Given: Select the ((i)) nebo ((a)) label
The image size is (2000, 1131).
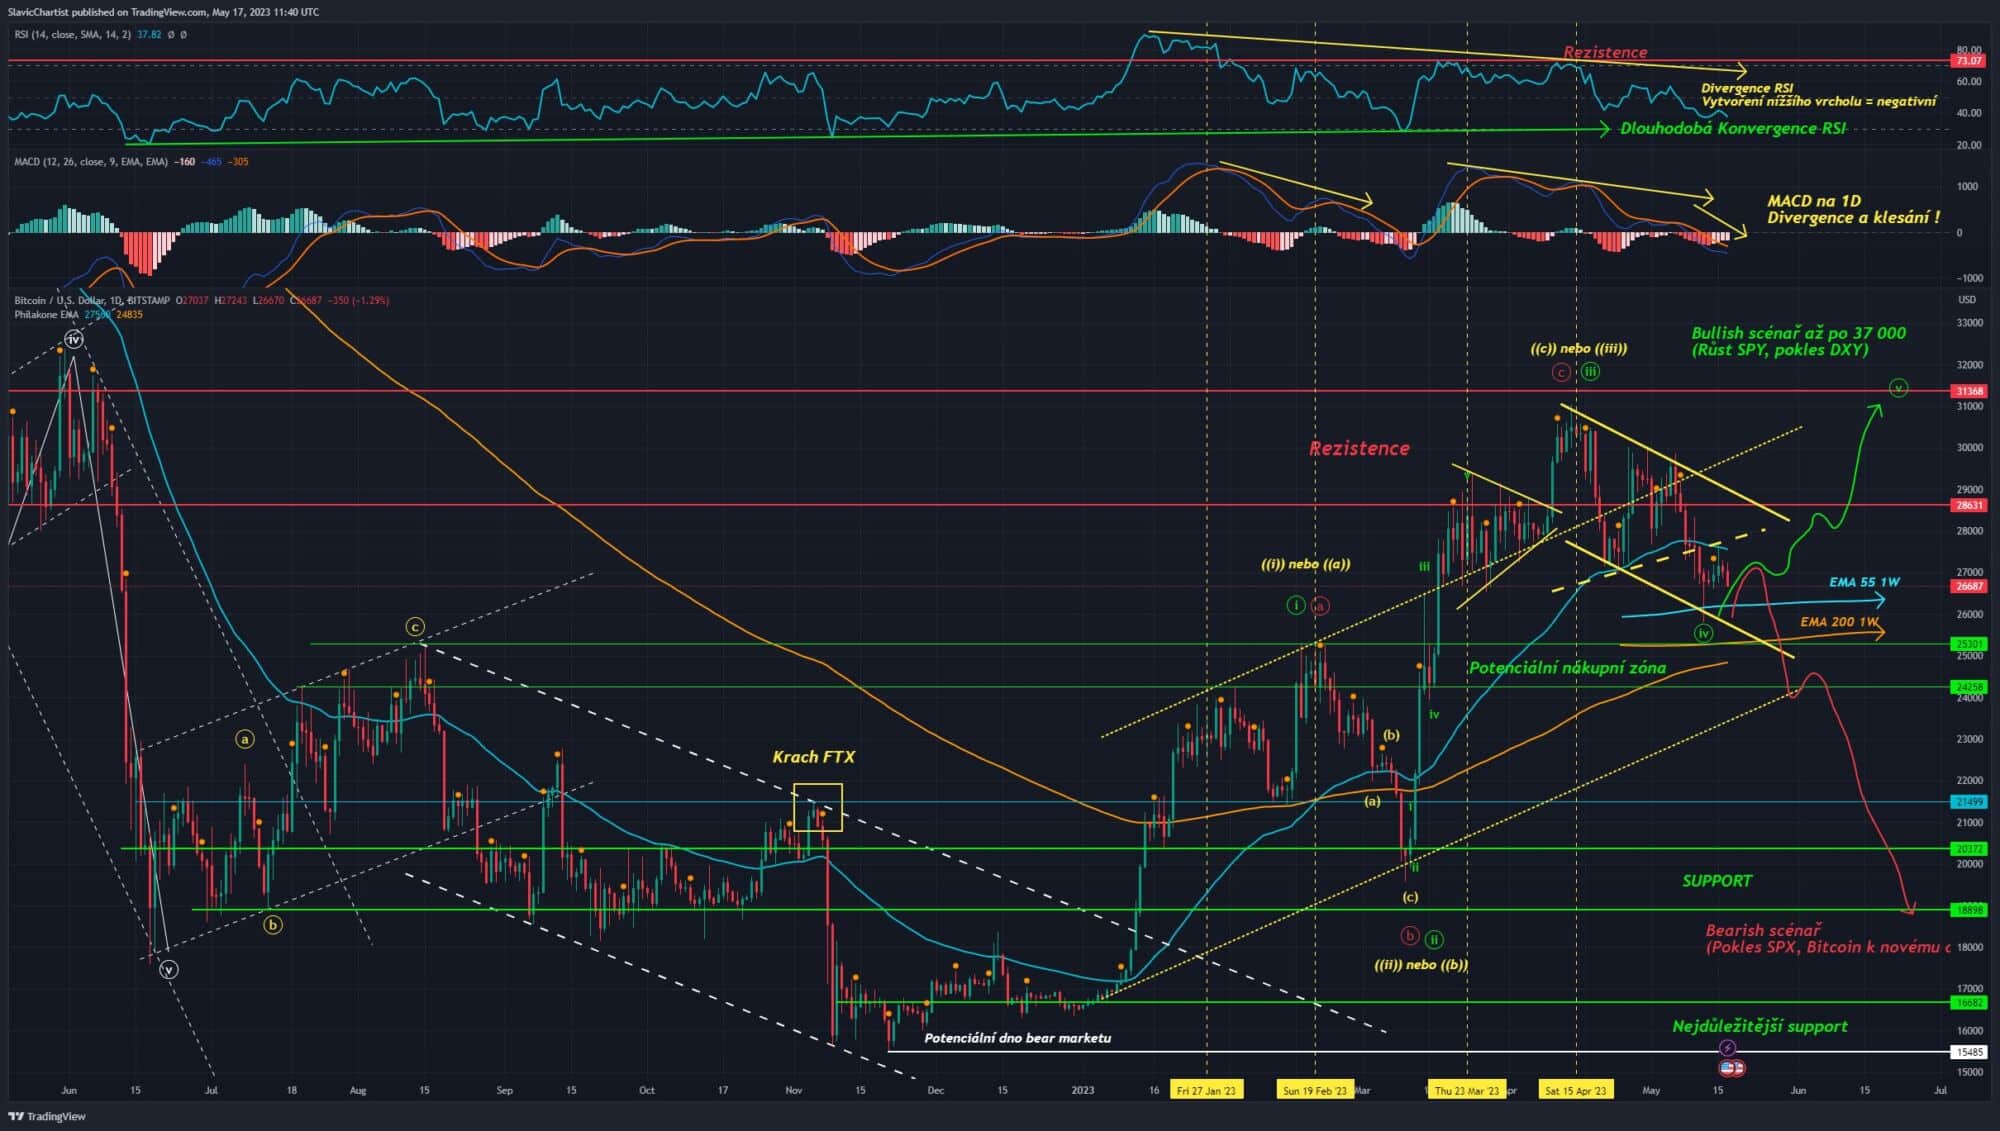Looking at the screenshot, I should [1305, 564].
